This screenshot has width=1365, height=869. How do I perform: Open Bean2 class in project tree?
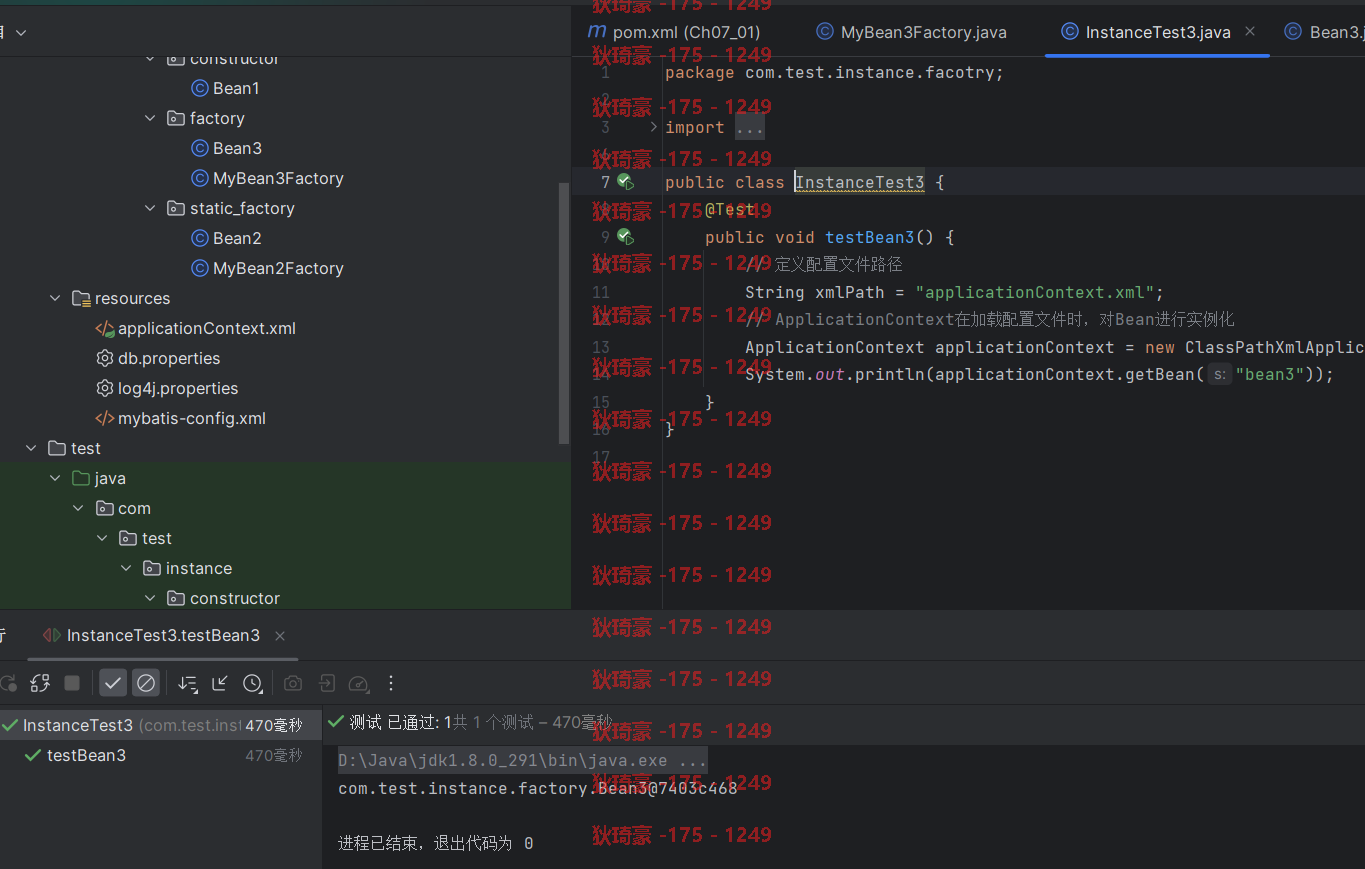click(x=226, y=238)
